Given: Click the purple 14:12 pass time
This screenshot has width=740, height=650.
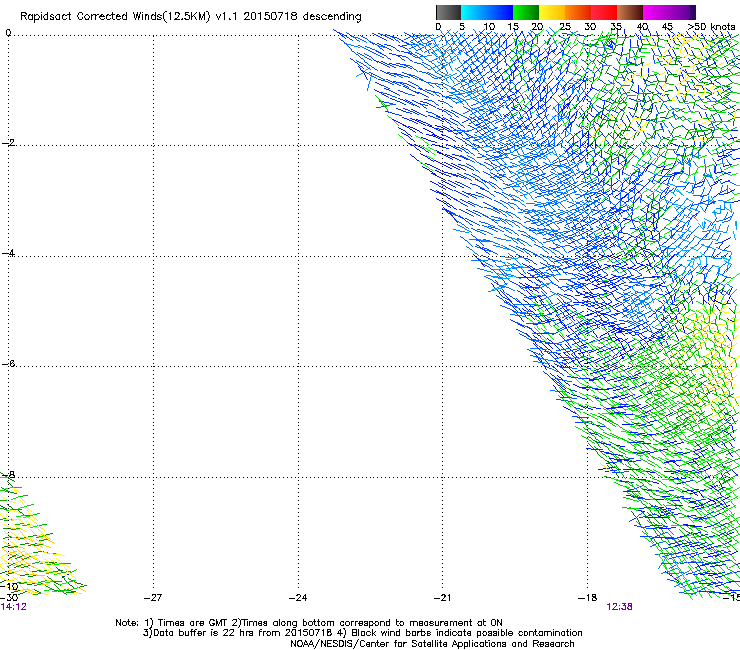Looking at the screenshot, I should click(x=13, y=607).
